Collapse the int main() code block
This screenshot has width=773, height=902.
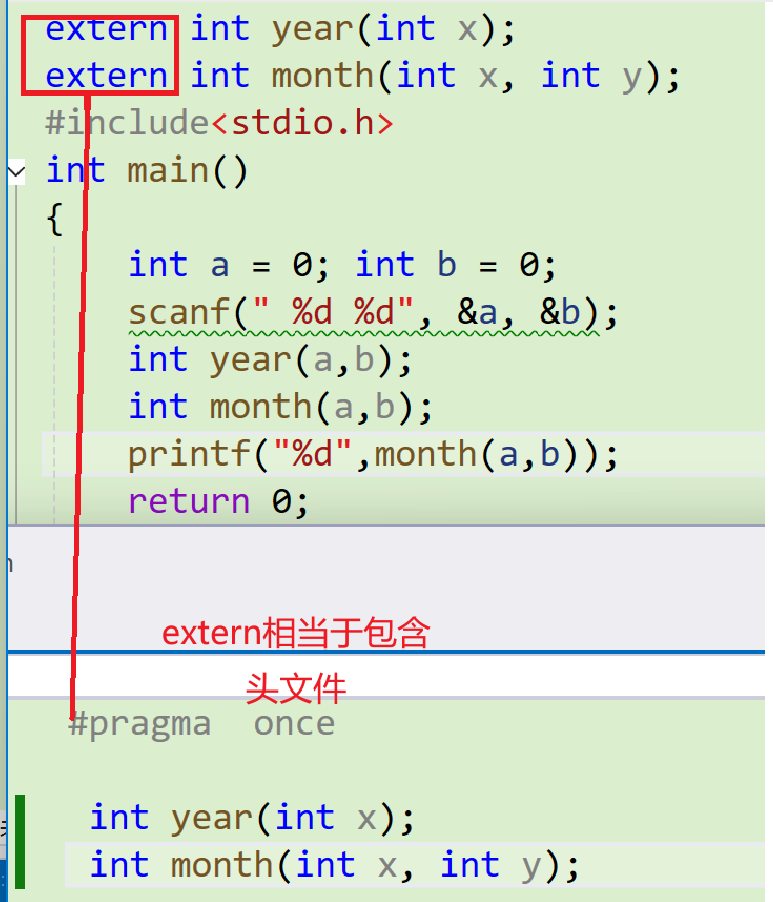coord(17,171)
